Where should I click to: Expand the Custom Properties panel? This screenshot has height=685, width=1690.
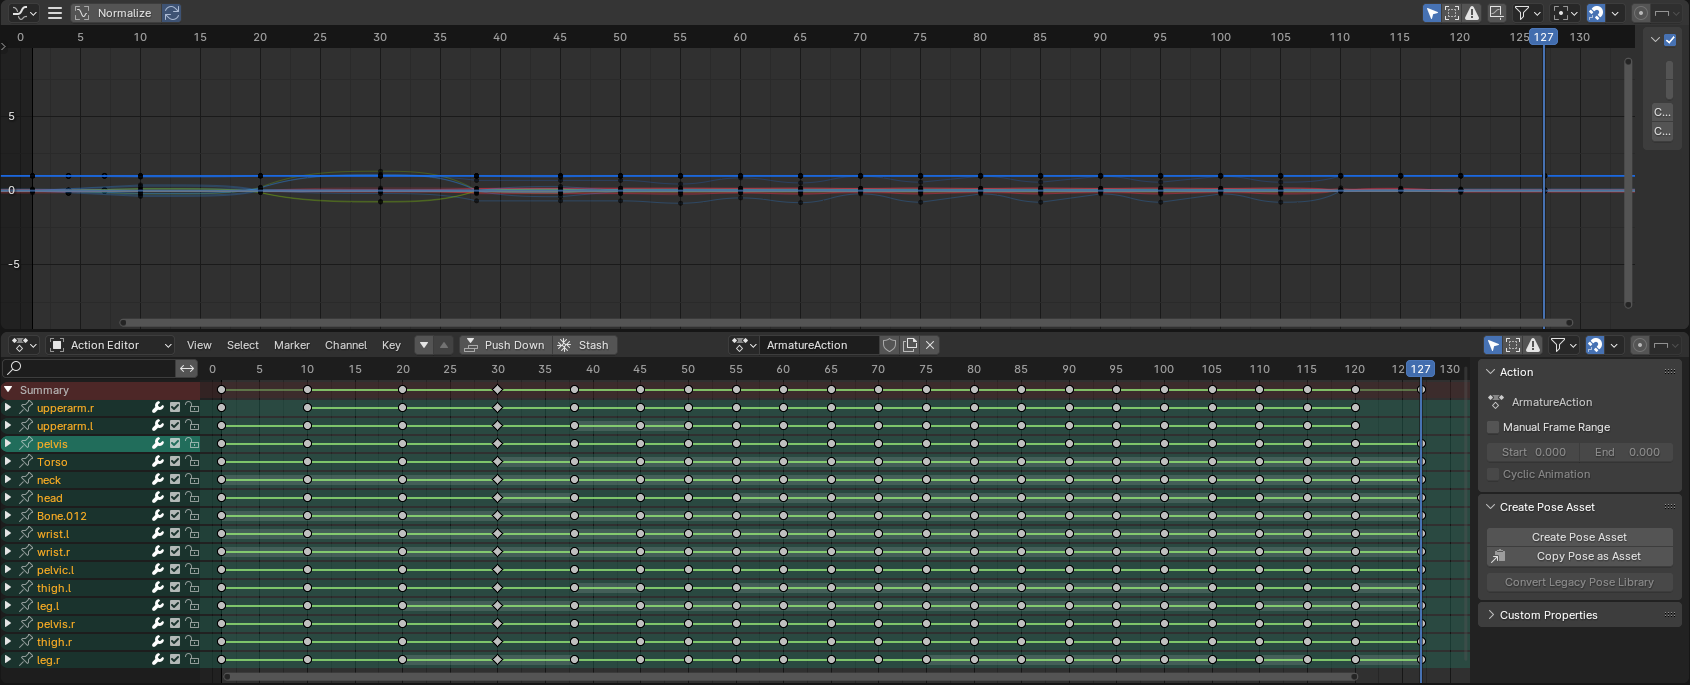[1548, 615]
